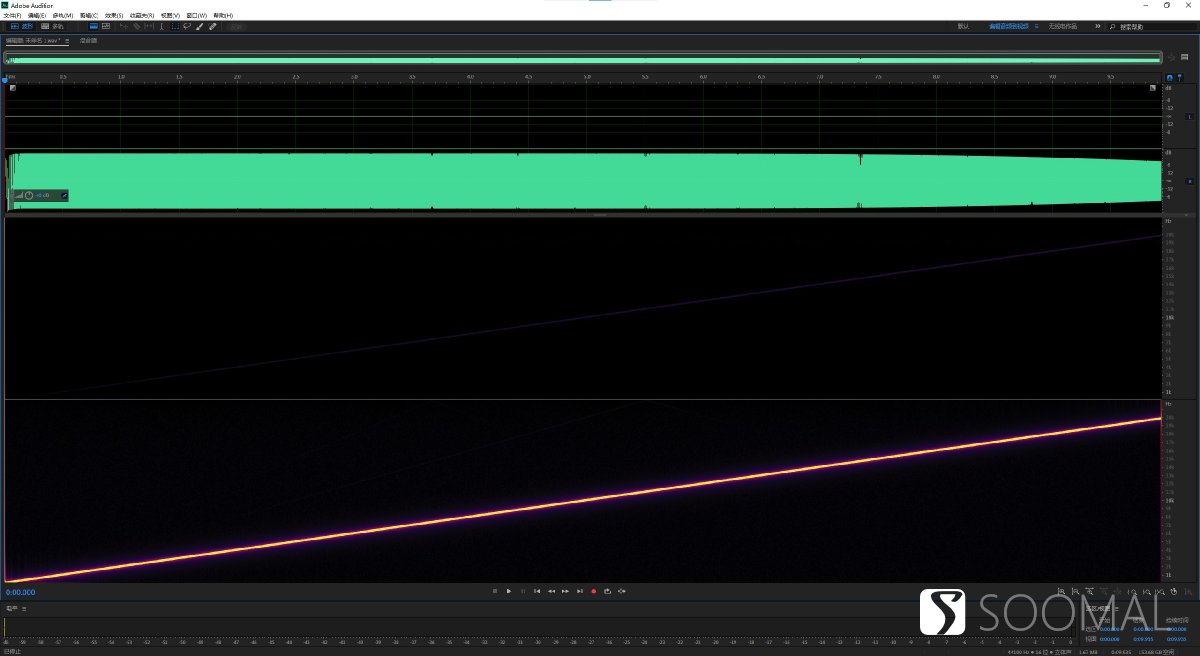
Task: Open the 效果(S) menu
Action: click(x=113, y=15)
